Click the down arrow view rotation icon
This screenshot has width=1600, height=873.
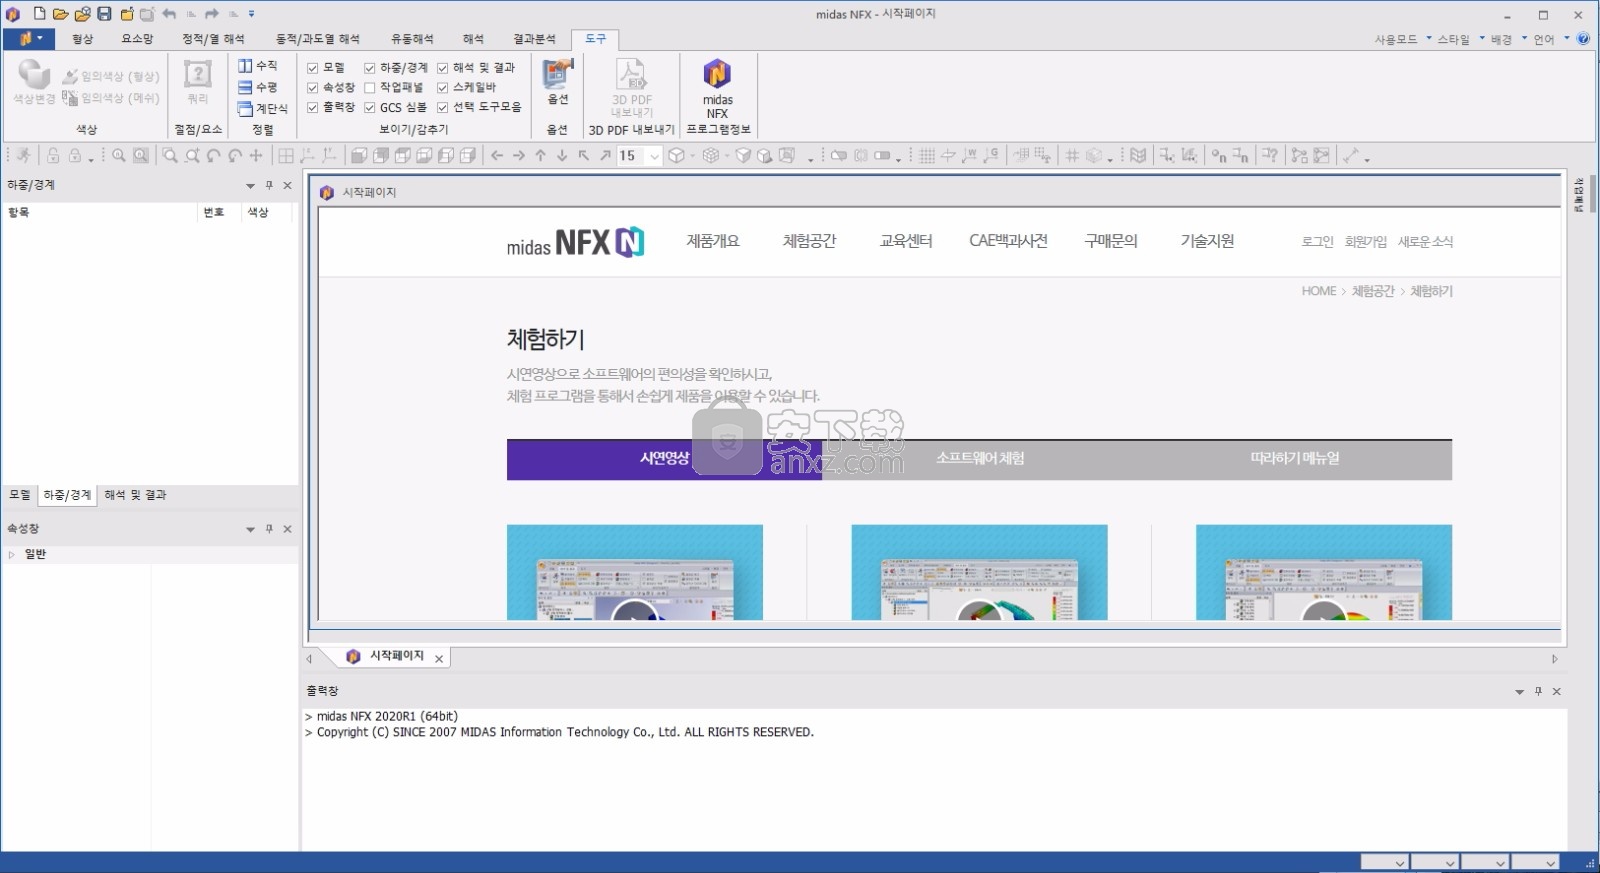[x=562, y=155]
